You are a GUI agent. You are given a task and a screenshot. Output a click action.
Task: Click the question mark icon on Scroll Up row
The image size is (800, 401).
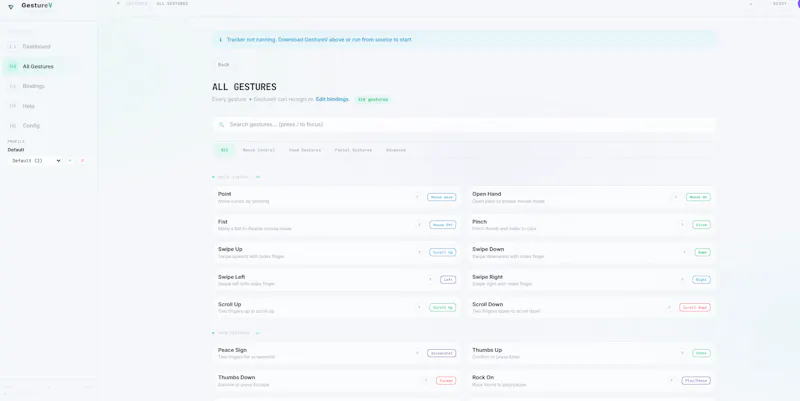coord(419,307)
